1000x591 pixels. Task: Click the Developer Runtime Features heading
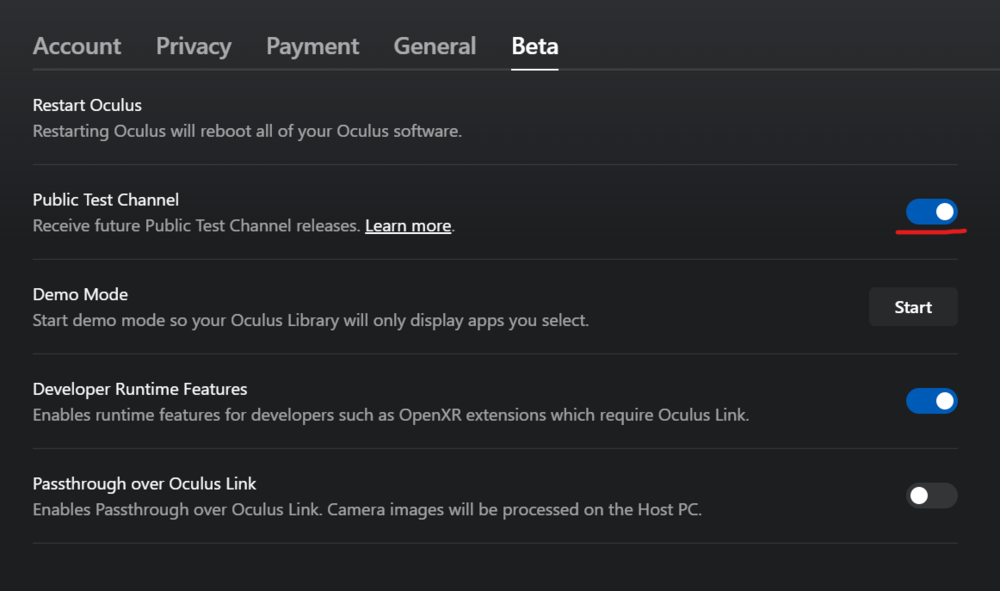point(140,389)
